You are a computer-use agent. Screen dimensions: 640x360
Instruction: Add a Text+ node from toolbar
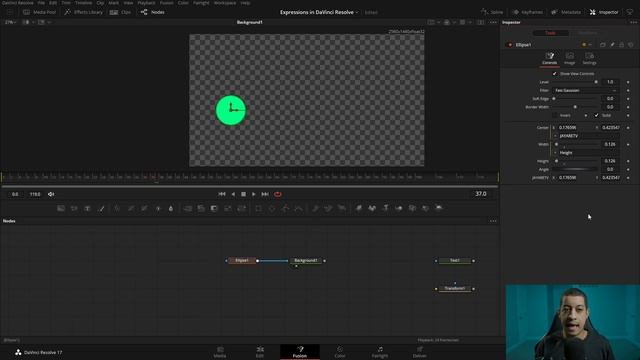tap(87, 209)
